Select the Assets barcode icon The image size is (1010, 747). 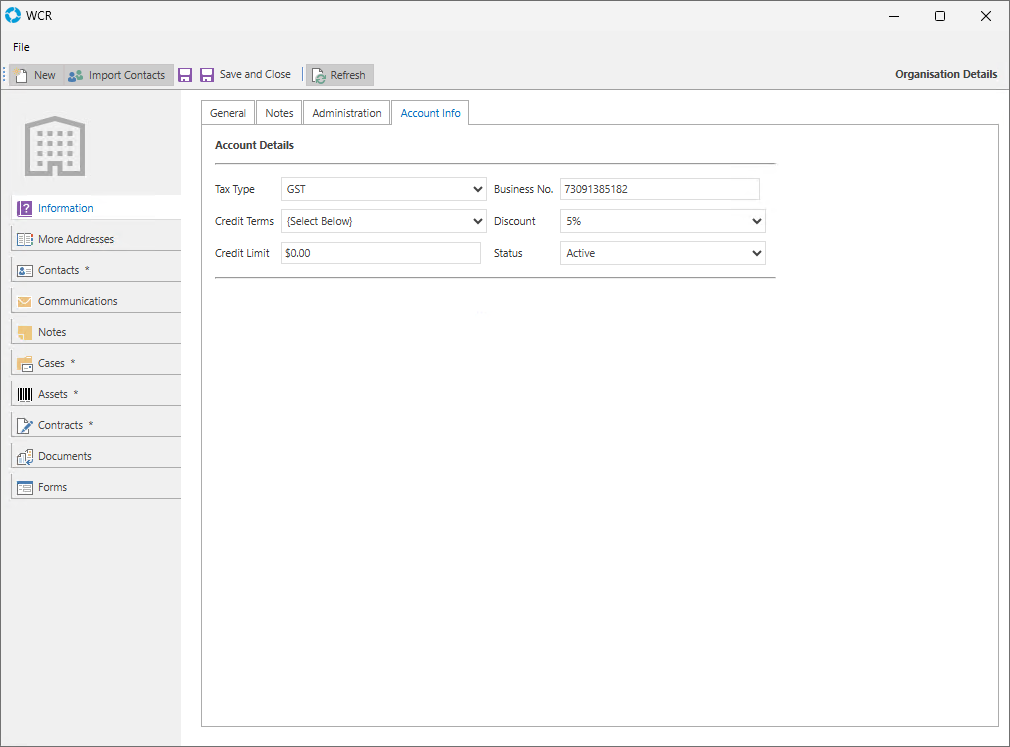click(25, 395)
